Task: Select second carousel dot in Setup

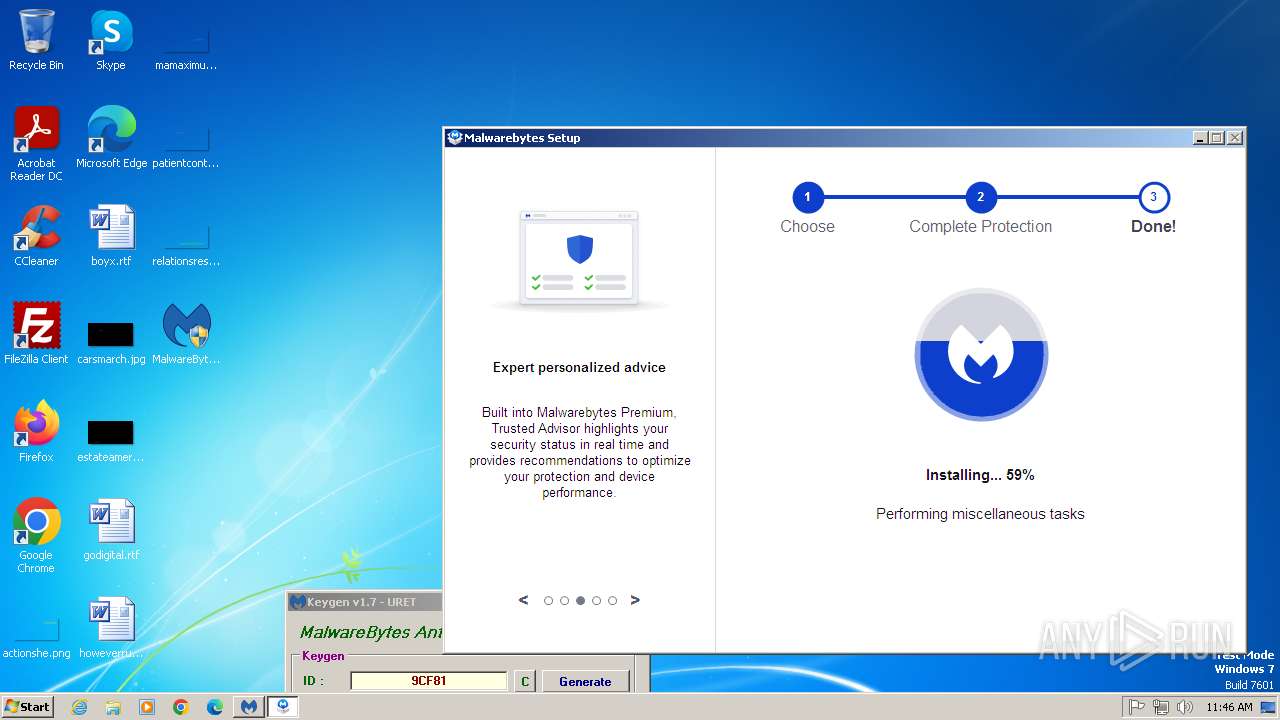Action: click(564, 601)
